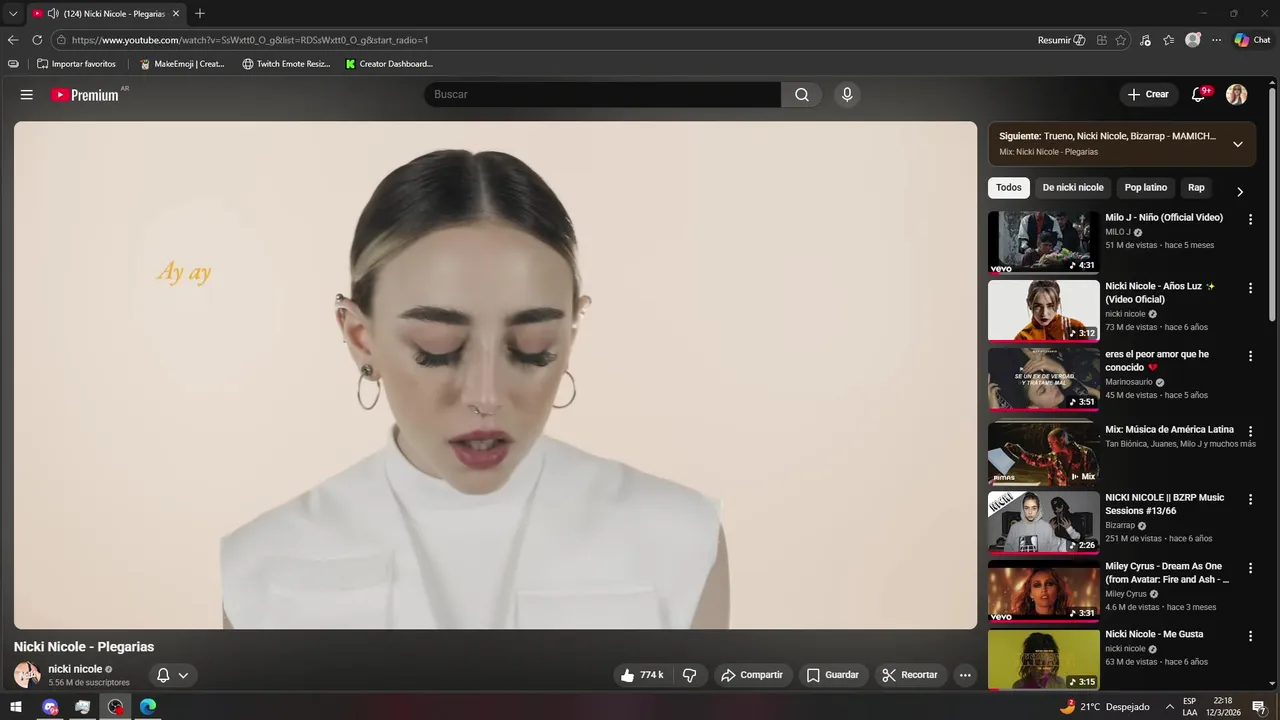Like the video with 774 k thumbs up

click(x=641, y=675)
